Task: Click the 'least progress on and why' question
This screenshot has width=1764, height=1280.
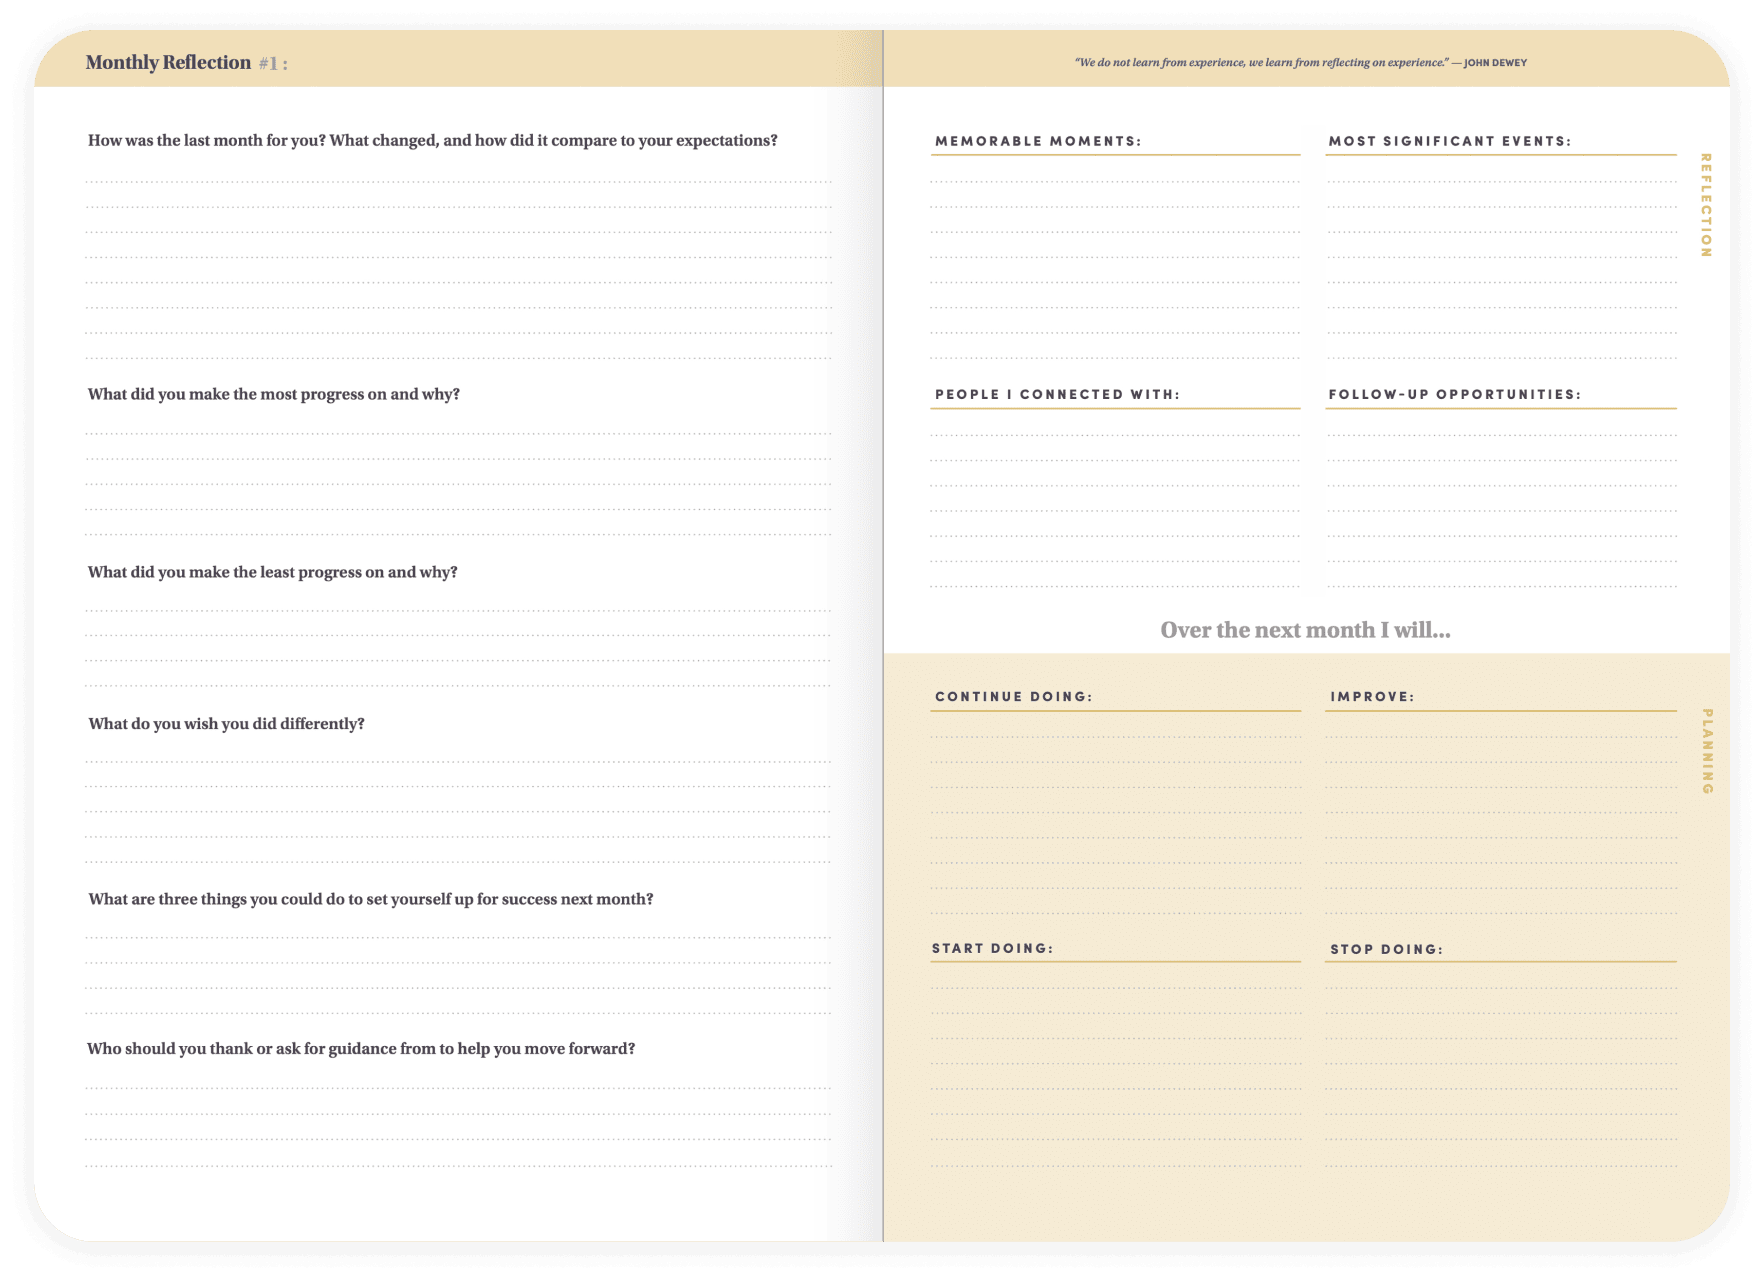Action: (x=272, y=572)
